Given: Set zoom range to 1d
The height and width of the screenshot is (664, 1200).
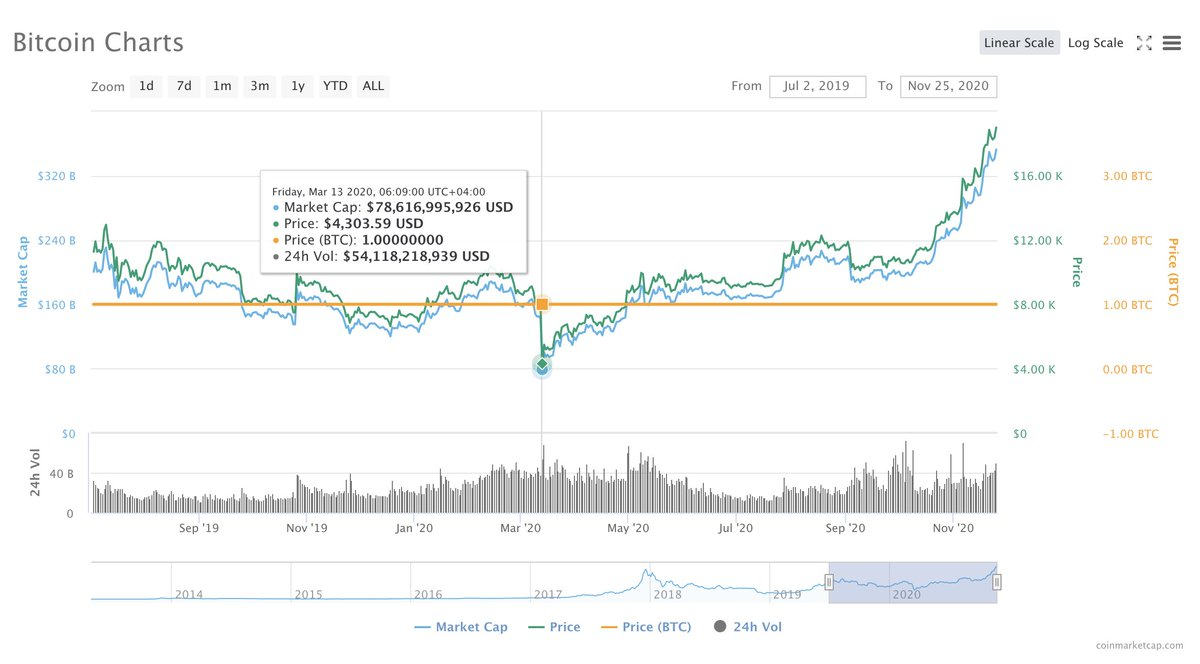Looking at the screenshot, I should point(146,86).
